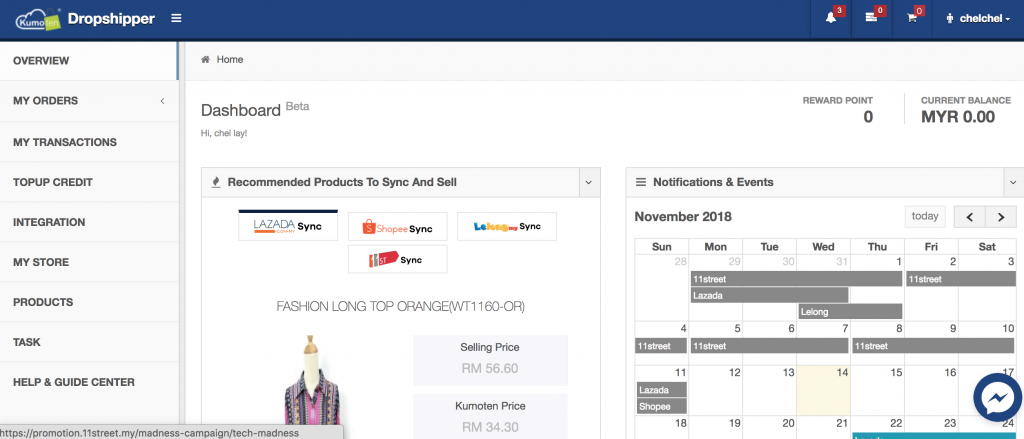Viewport: 1024px width, 439px height.
Task: Click the Fashion Long Top Orange product title
Action: coord(400,306)
